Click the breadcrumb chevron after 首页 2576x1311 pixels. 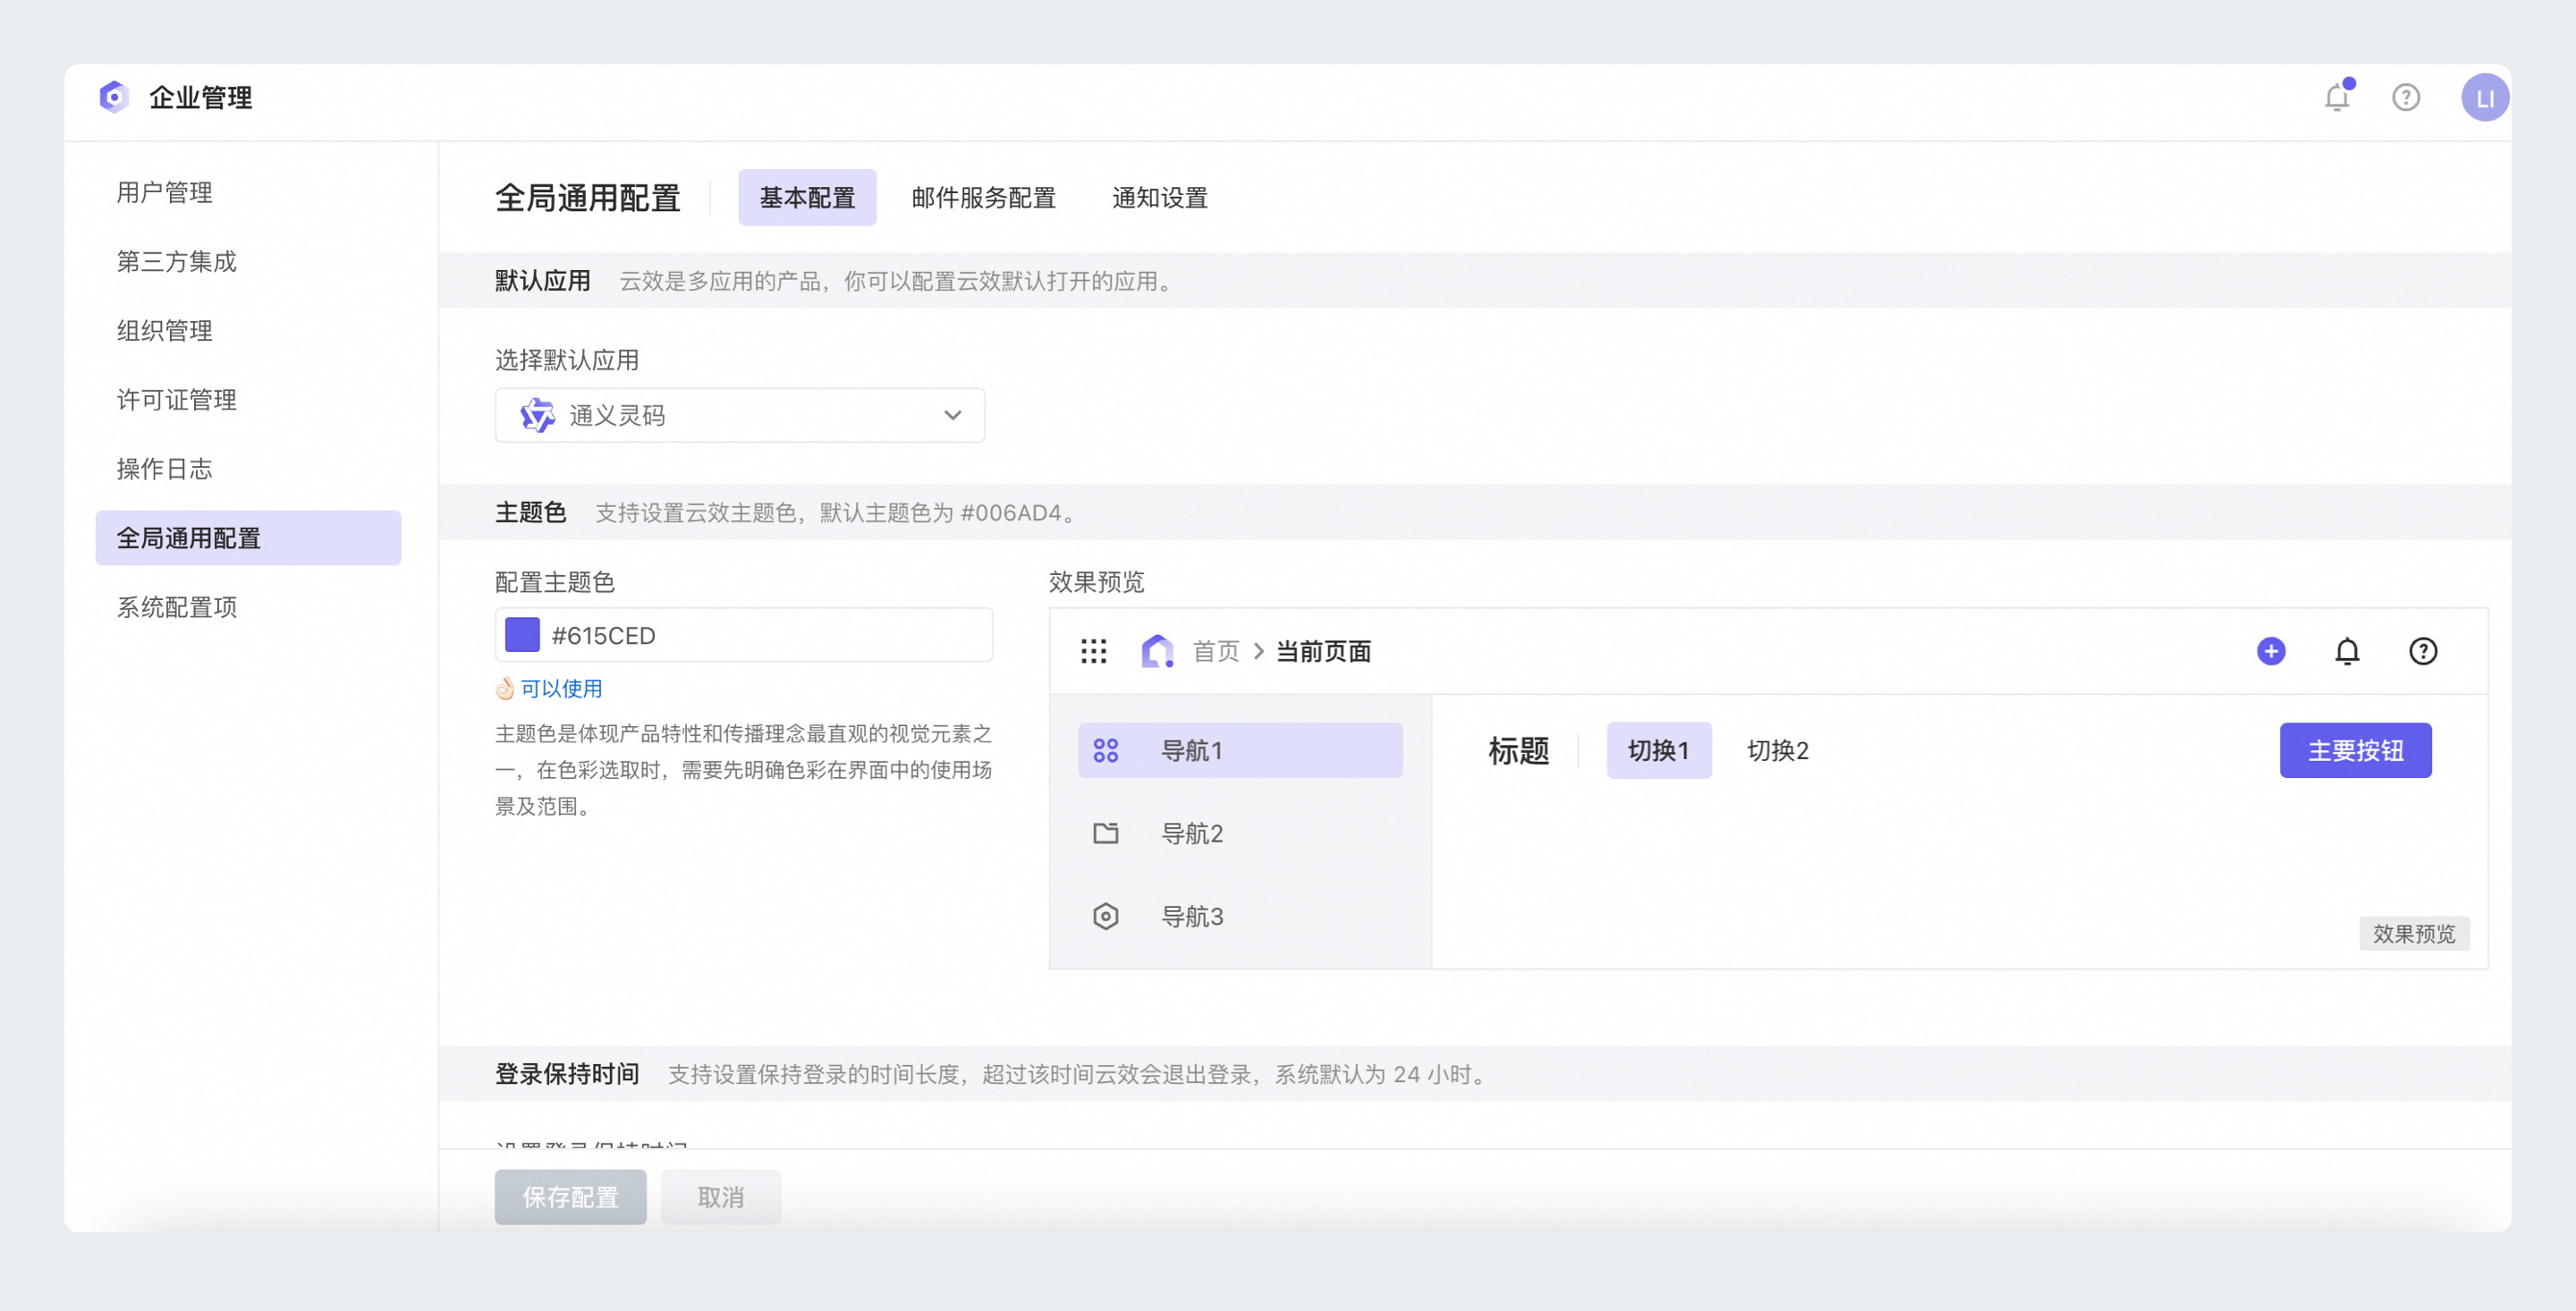1258,652
